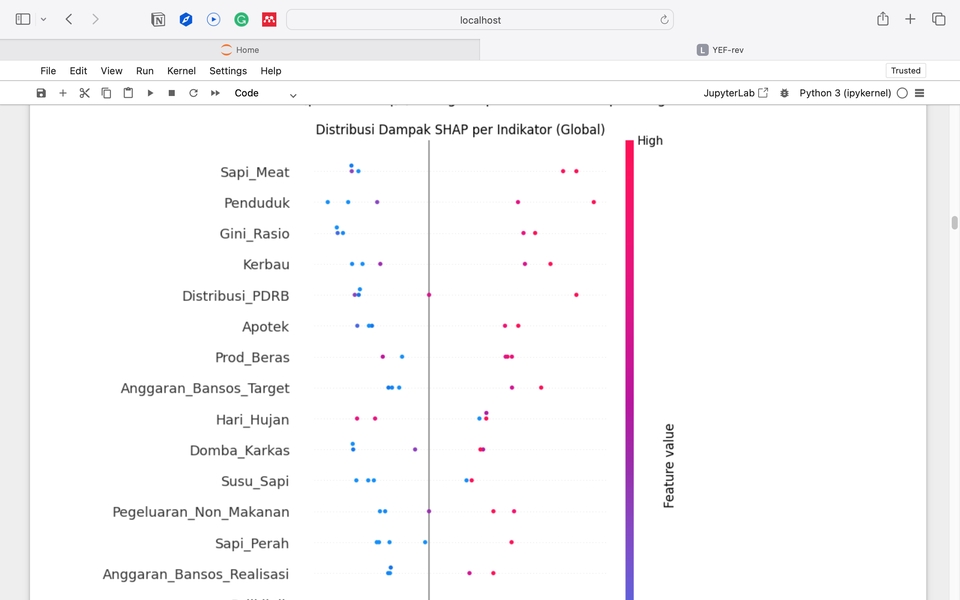Screen dimensions: 960x600
Task: Interrupt the kernel with the stop icon
Action: (x=172, y=93)
